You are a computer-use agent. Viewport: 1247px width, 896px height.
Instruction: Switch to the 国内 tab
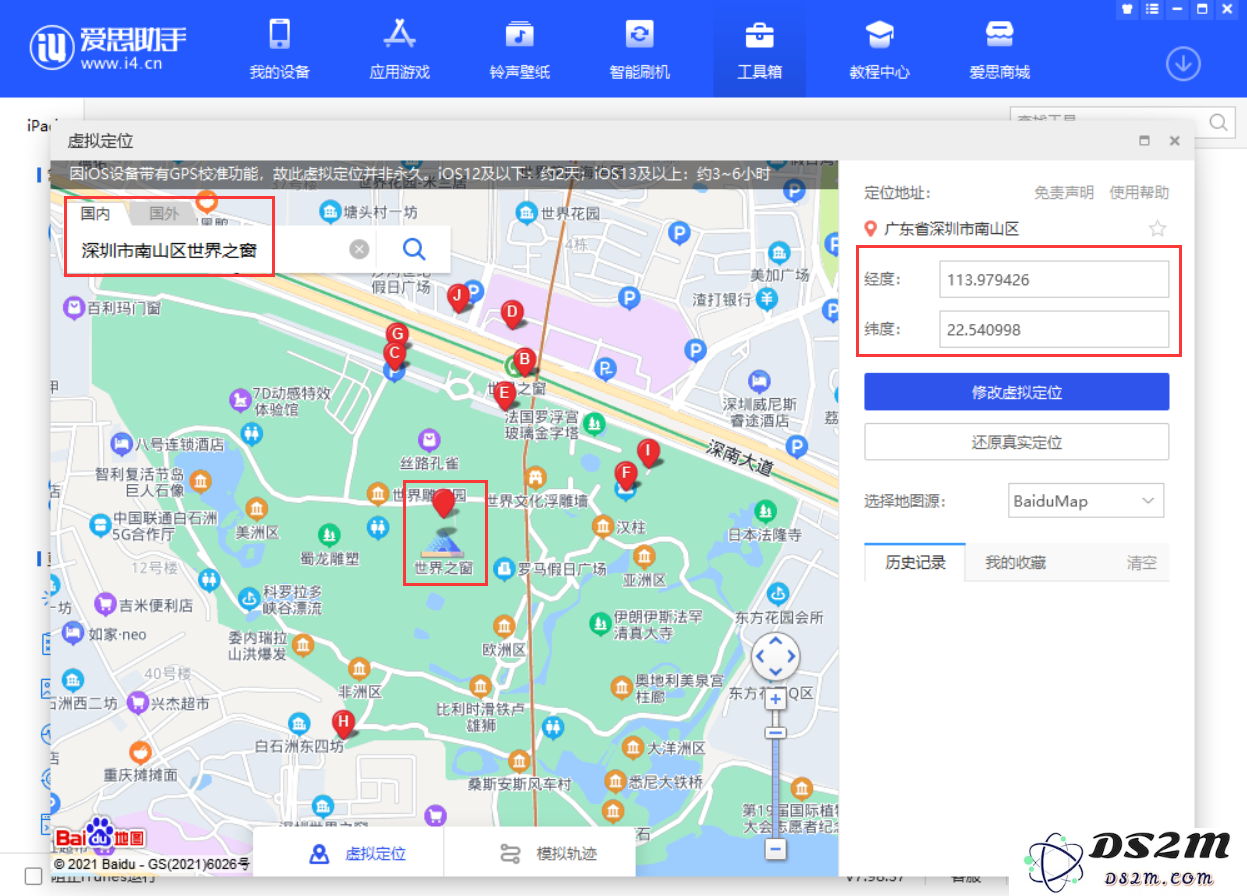95,213
